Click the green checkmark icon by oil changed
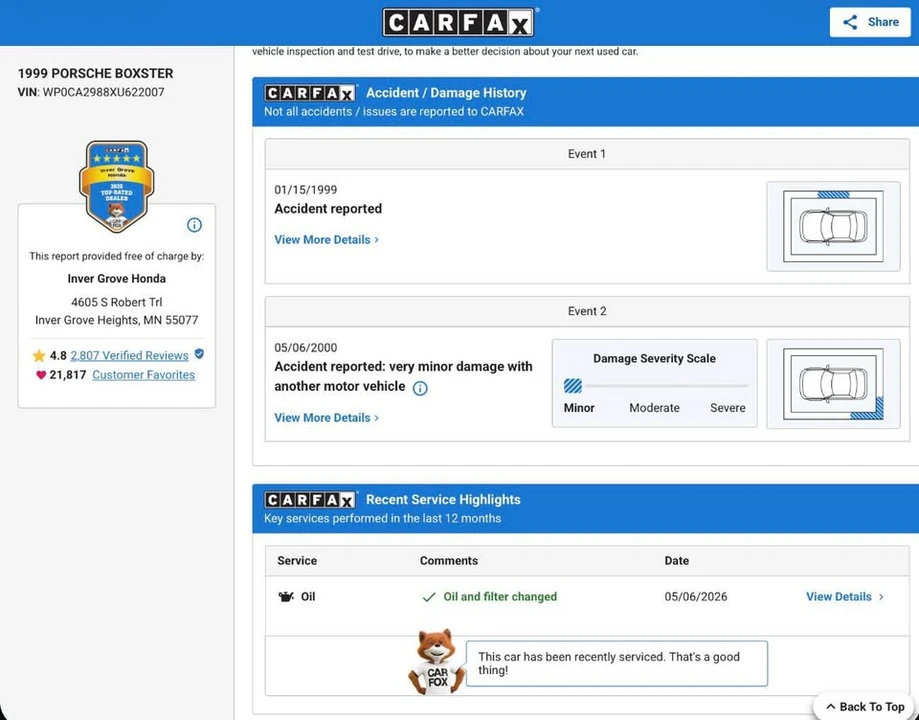 (429, 597)
